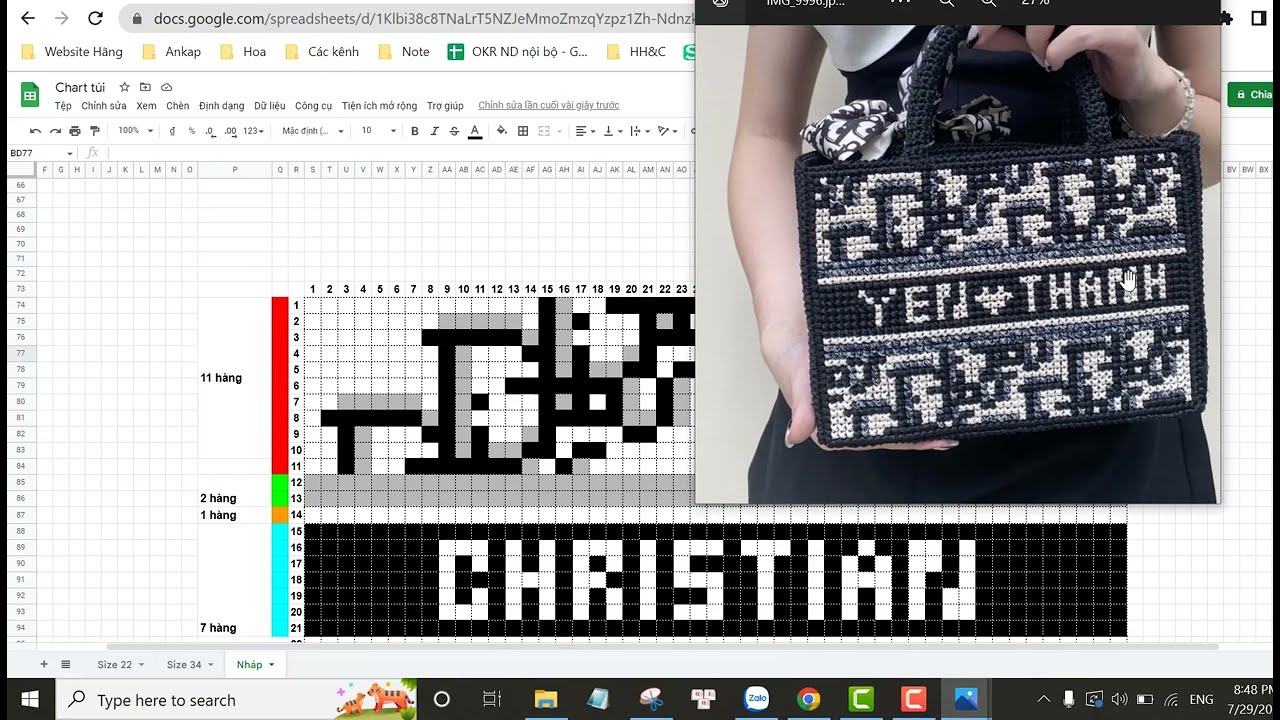
Task: Open the Ankap bookmark folder
Action: 172,52
